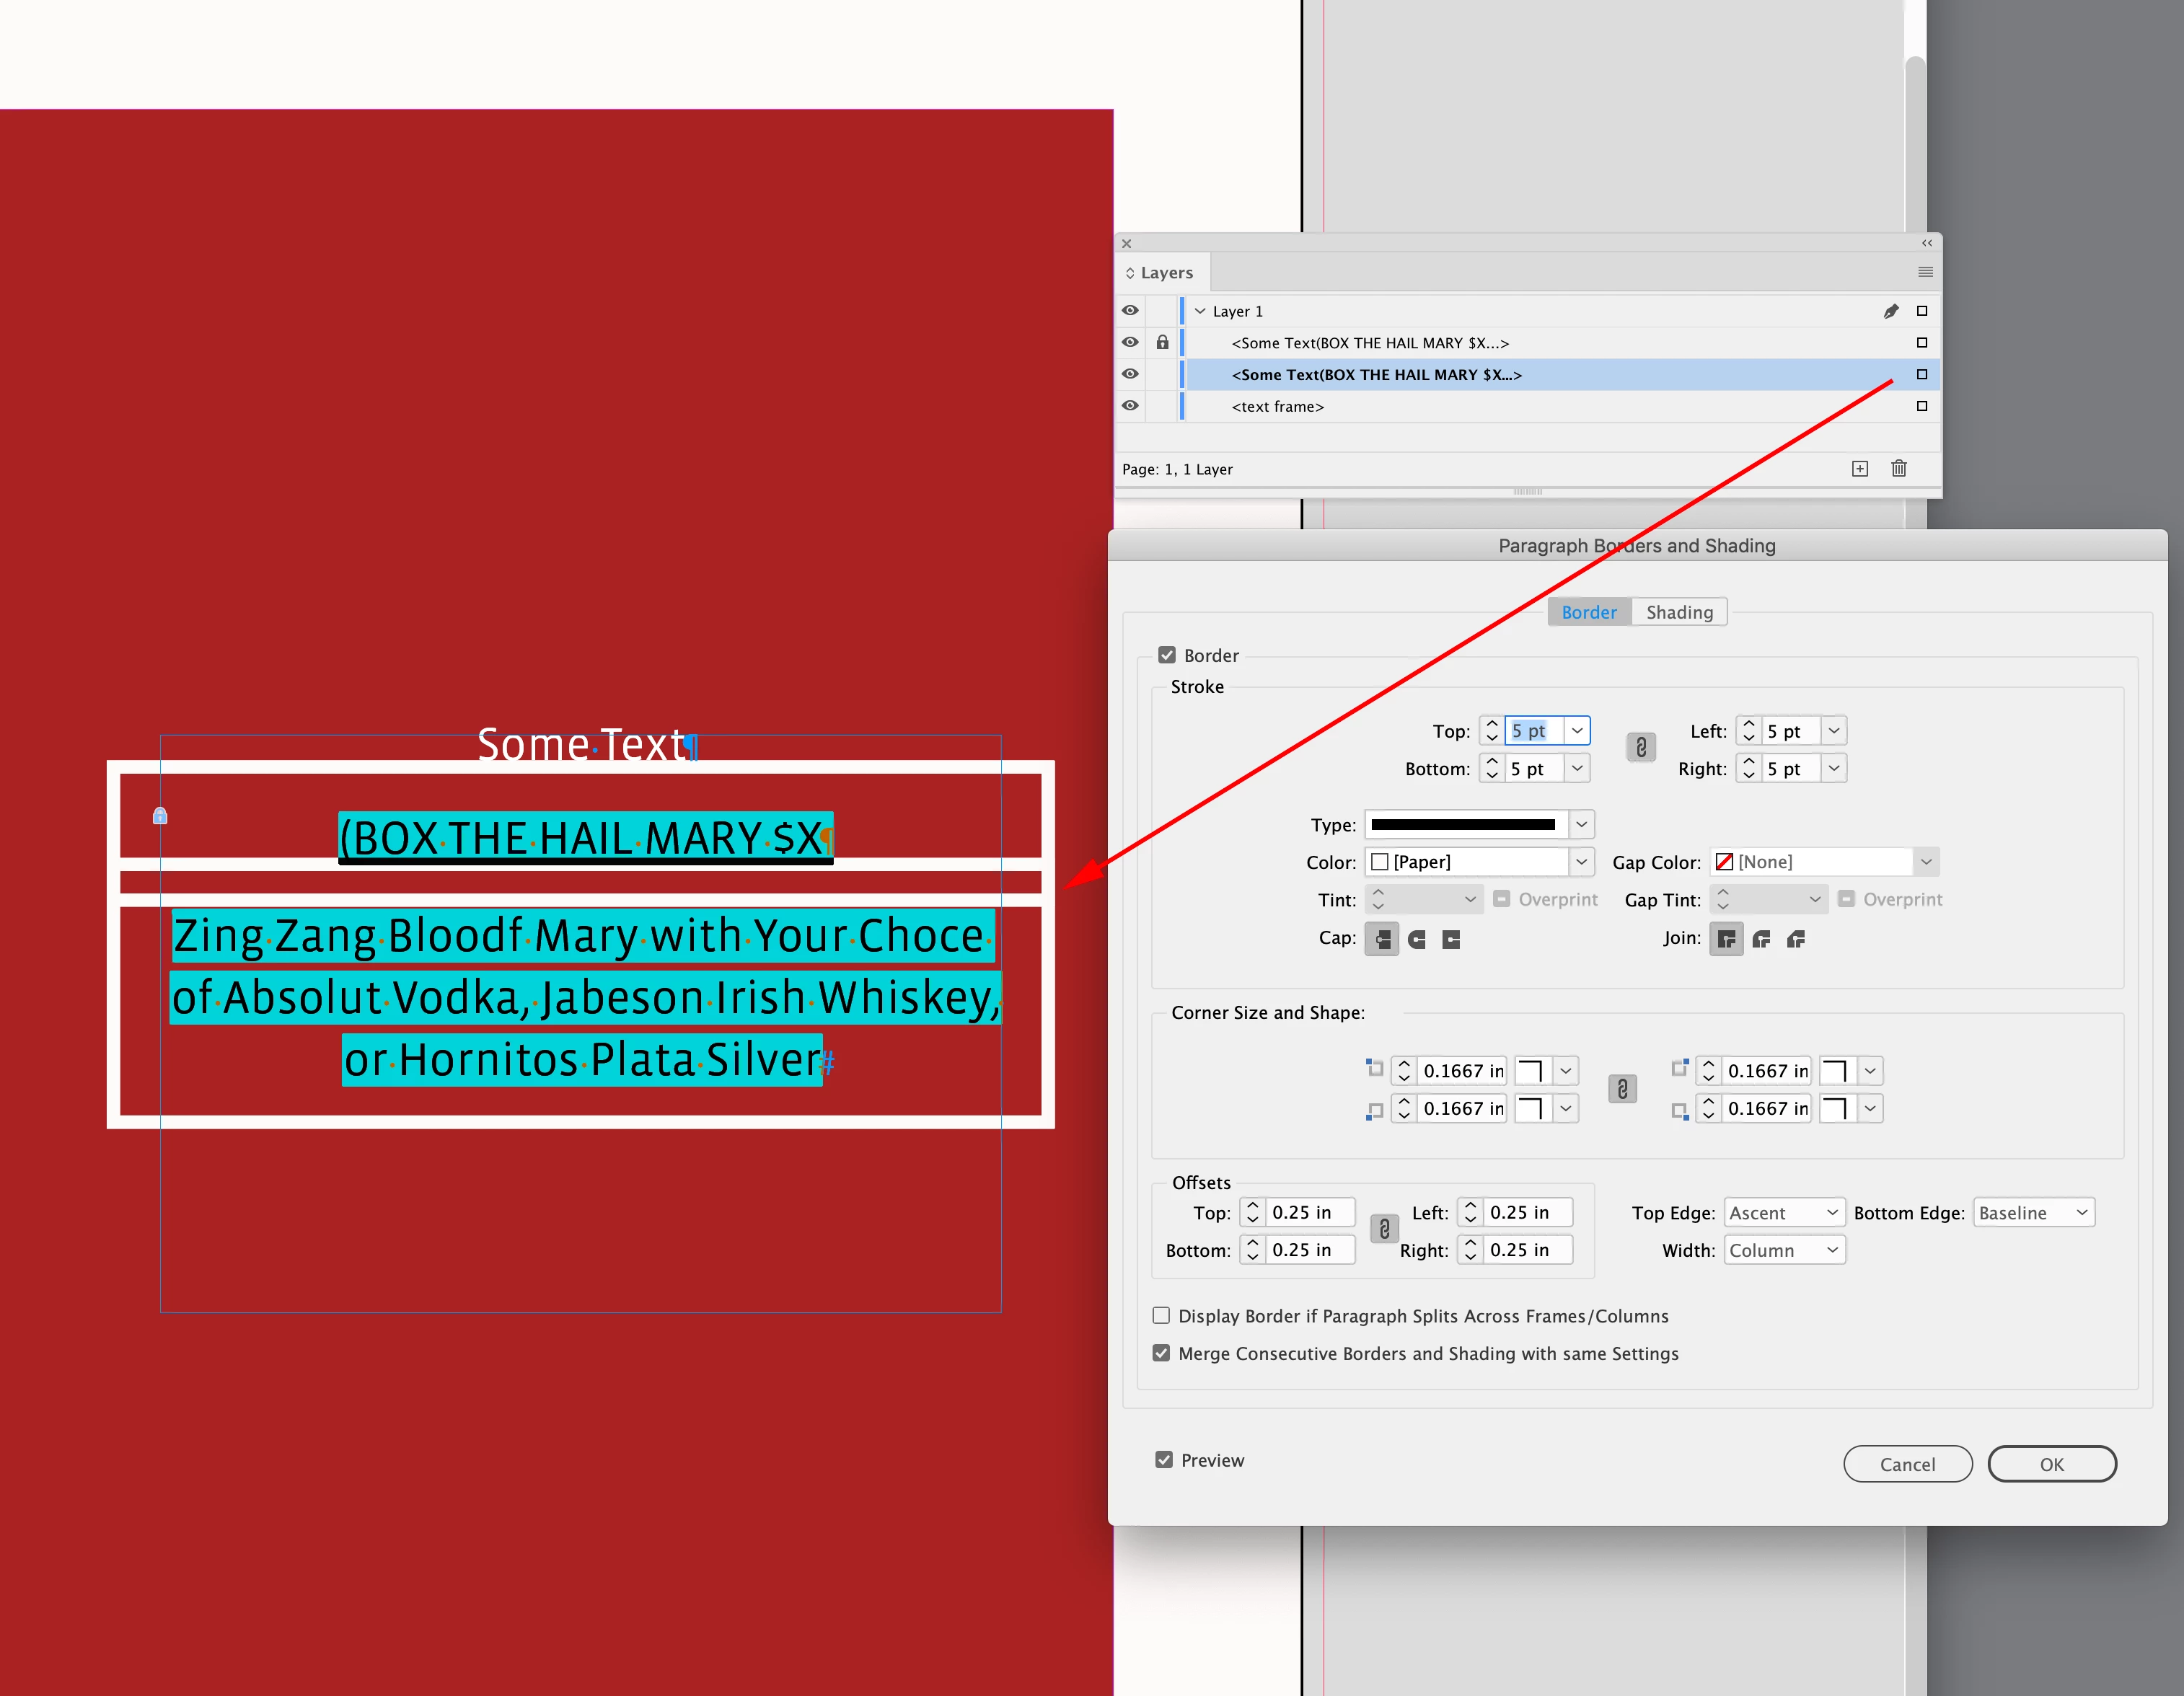Collapse the Layer 1 disclosure arrow

click(x=1200, y=311)
